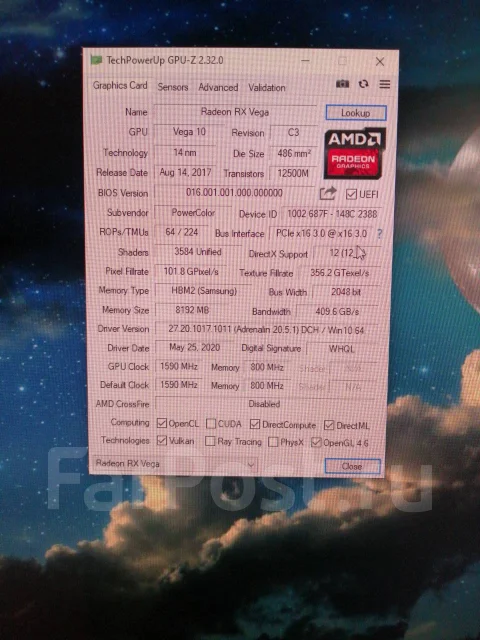
Task: Toggle the DirectML checkbox
Action: (x=329, y=425)
